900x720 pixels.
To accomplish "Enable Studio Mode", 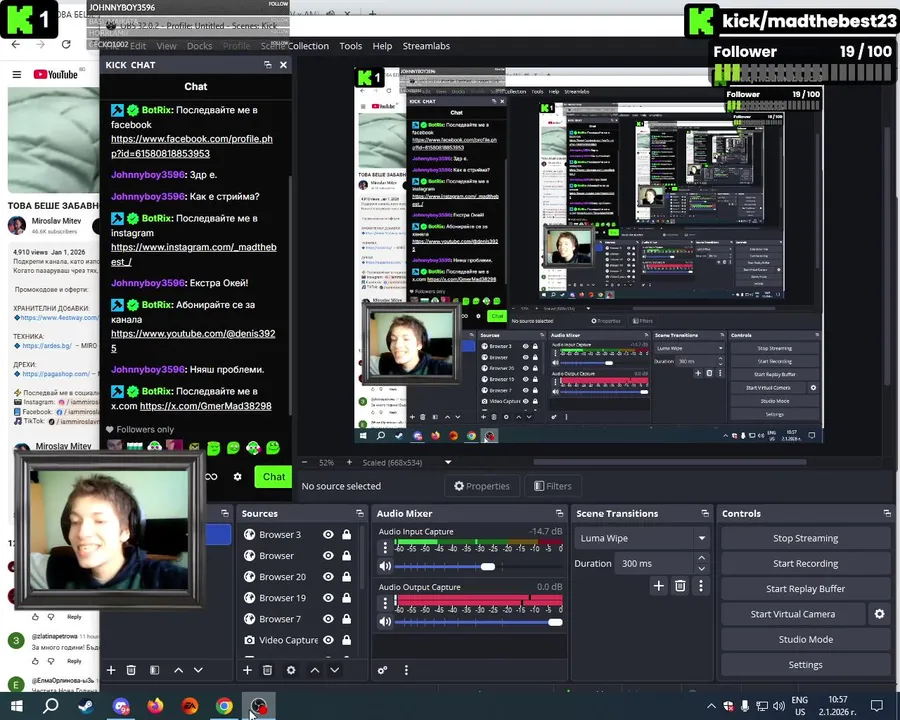I will pyautogui.click(x=805, y=639).
